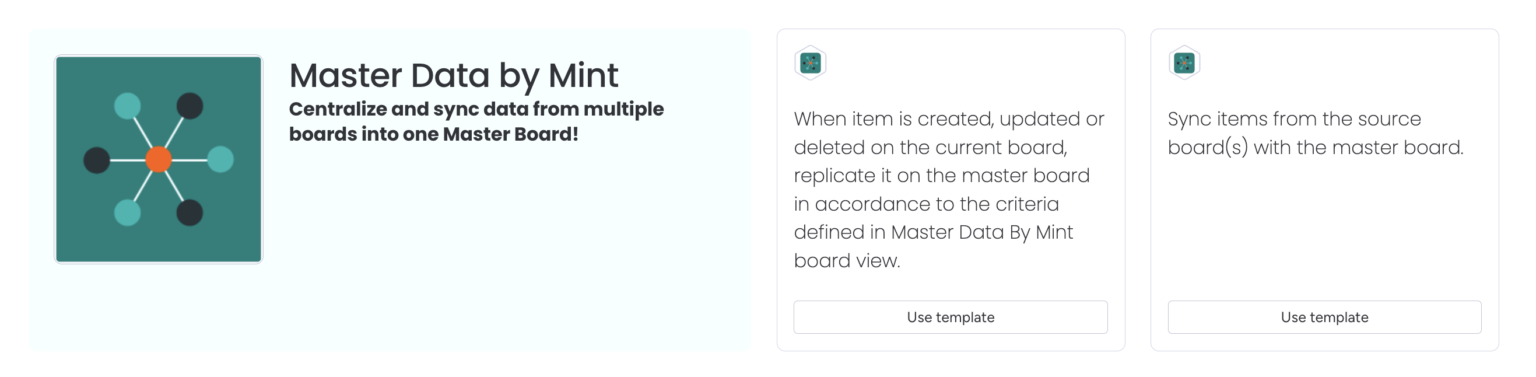Image resolution: width=1536 pixels, height=377 pixels.
Task: Click the "Master Data by Mint" title
Action: [x=454, y=75]
